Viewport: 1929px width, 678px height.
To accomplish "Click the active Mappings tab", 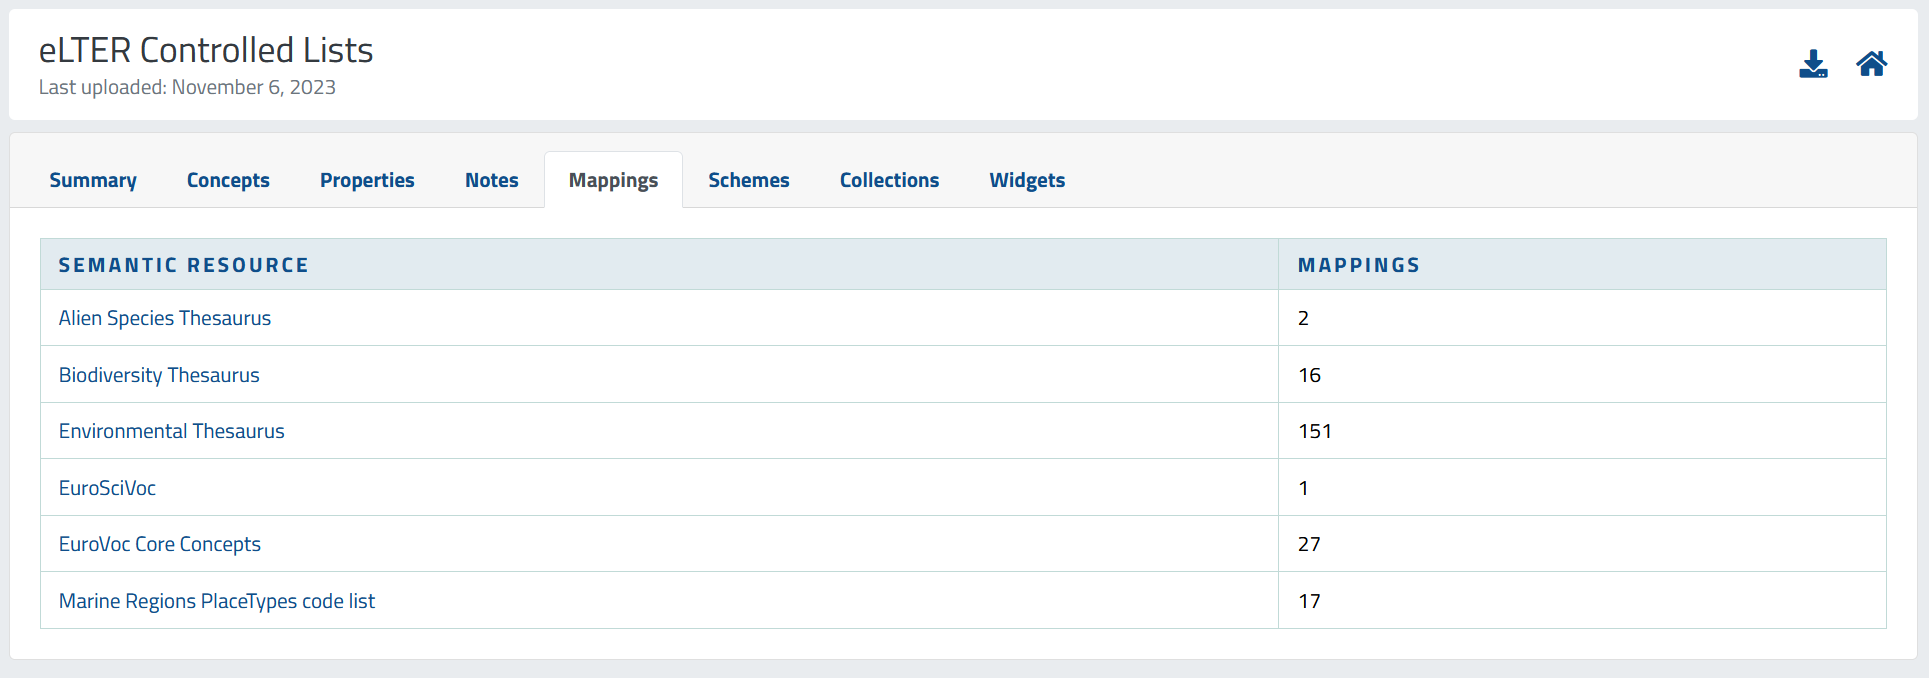I will click(613, 180).
